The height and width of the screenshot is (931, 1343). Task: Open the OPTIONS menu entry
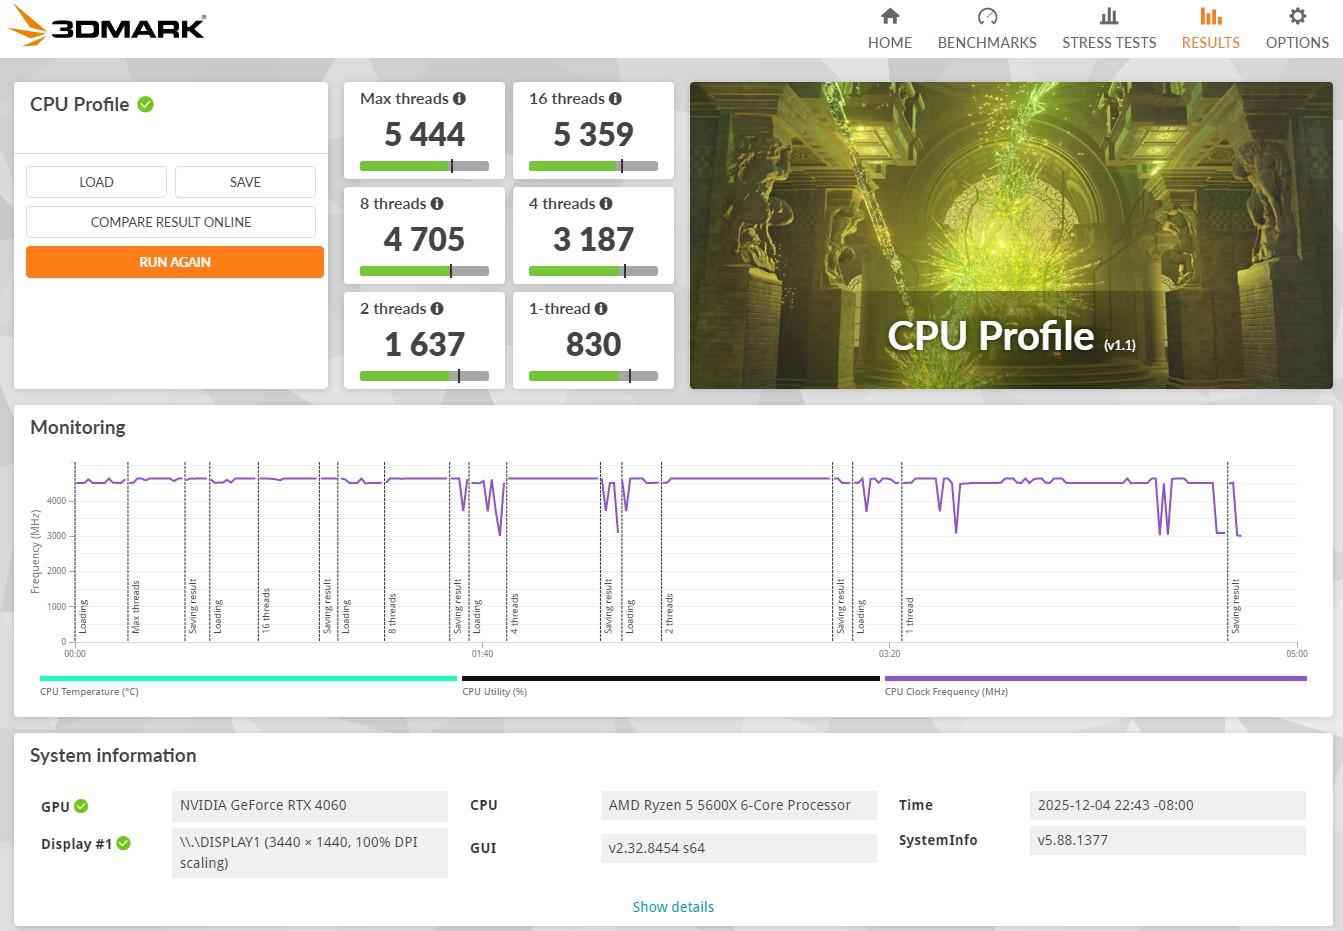pos(1296,42)
